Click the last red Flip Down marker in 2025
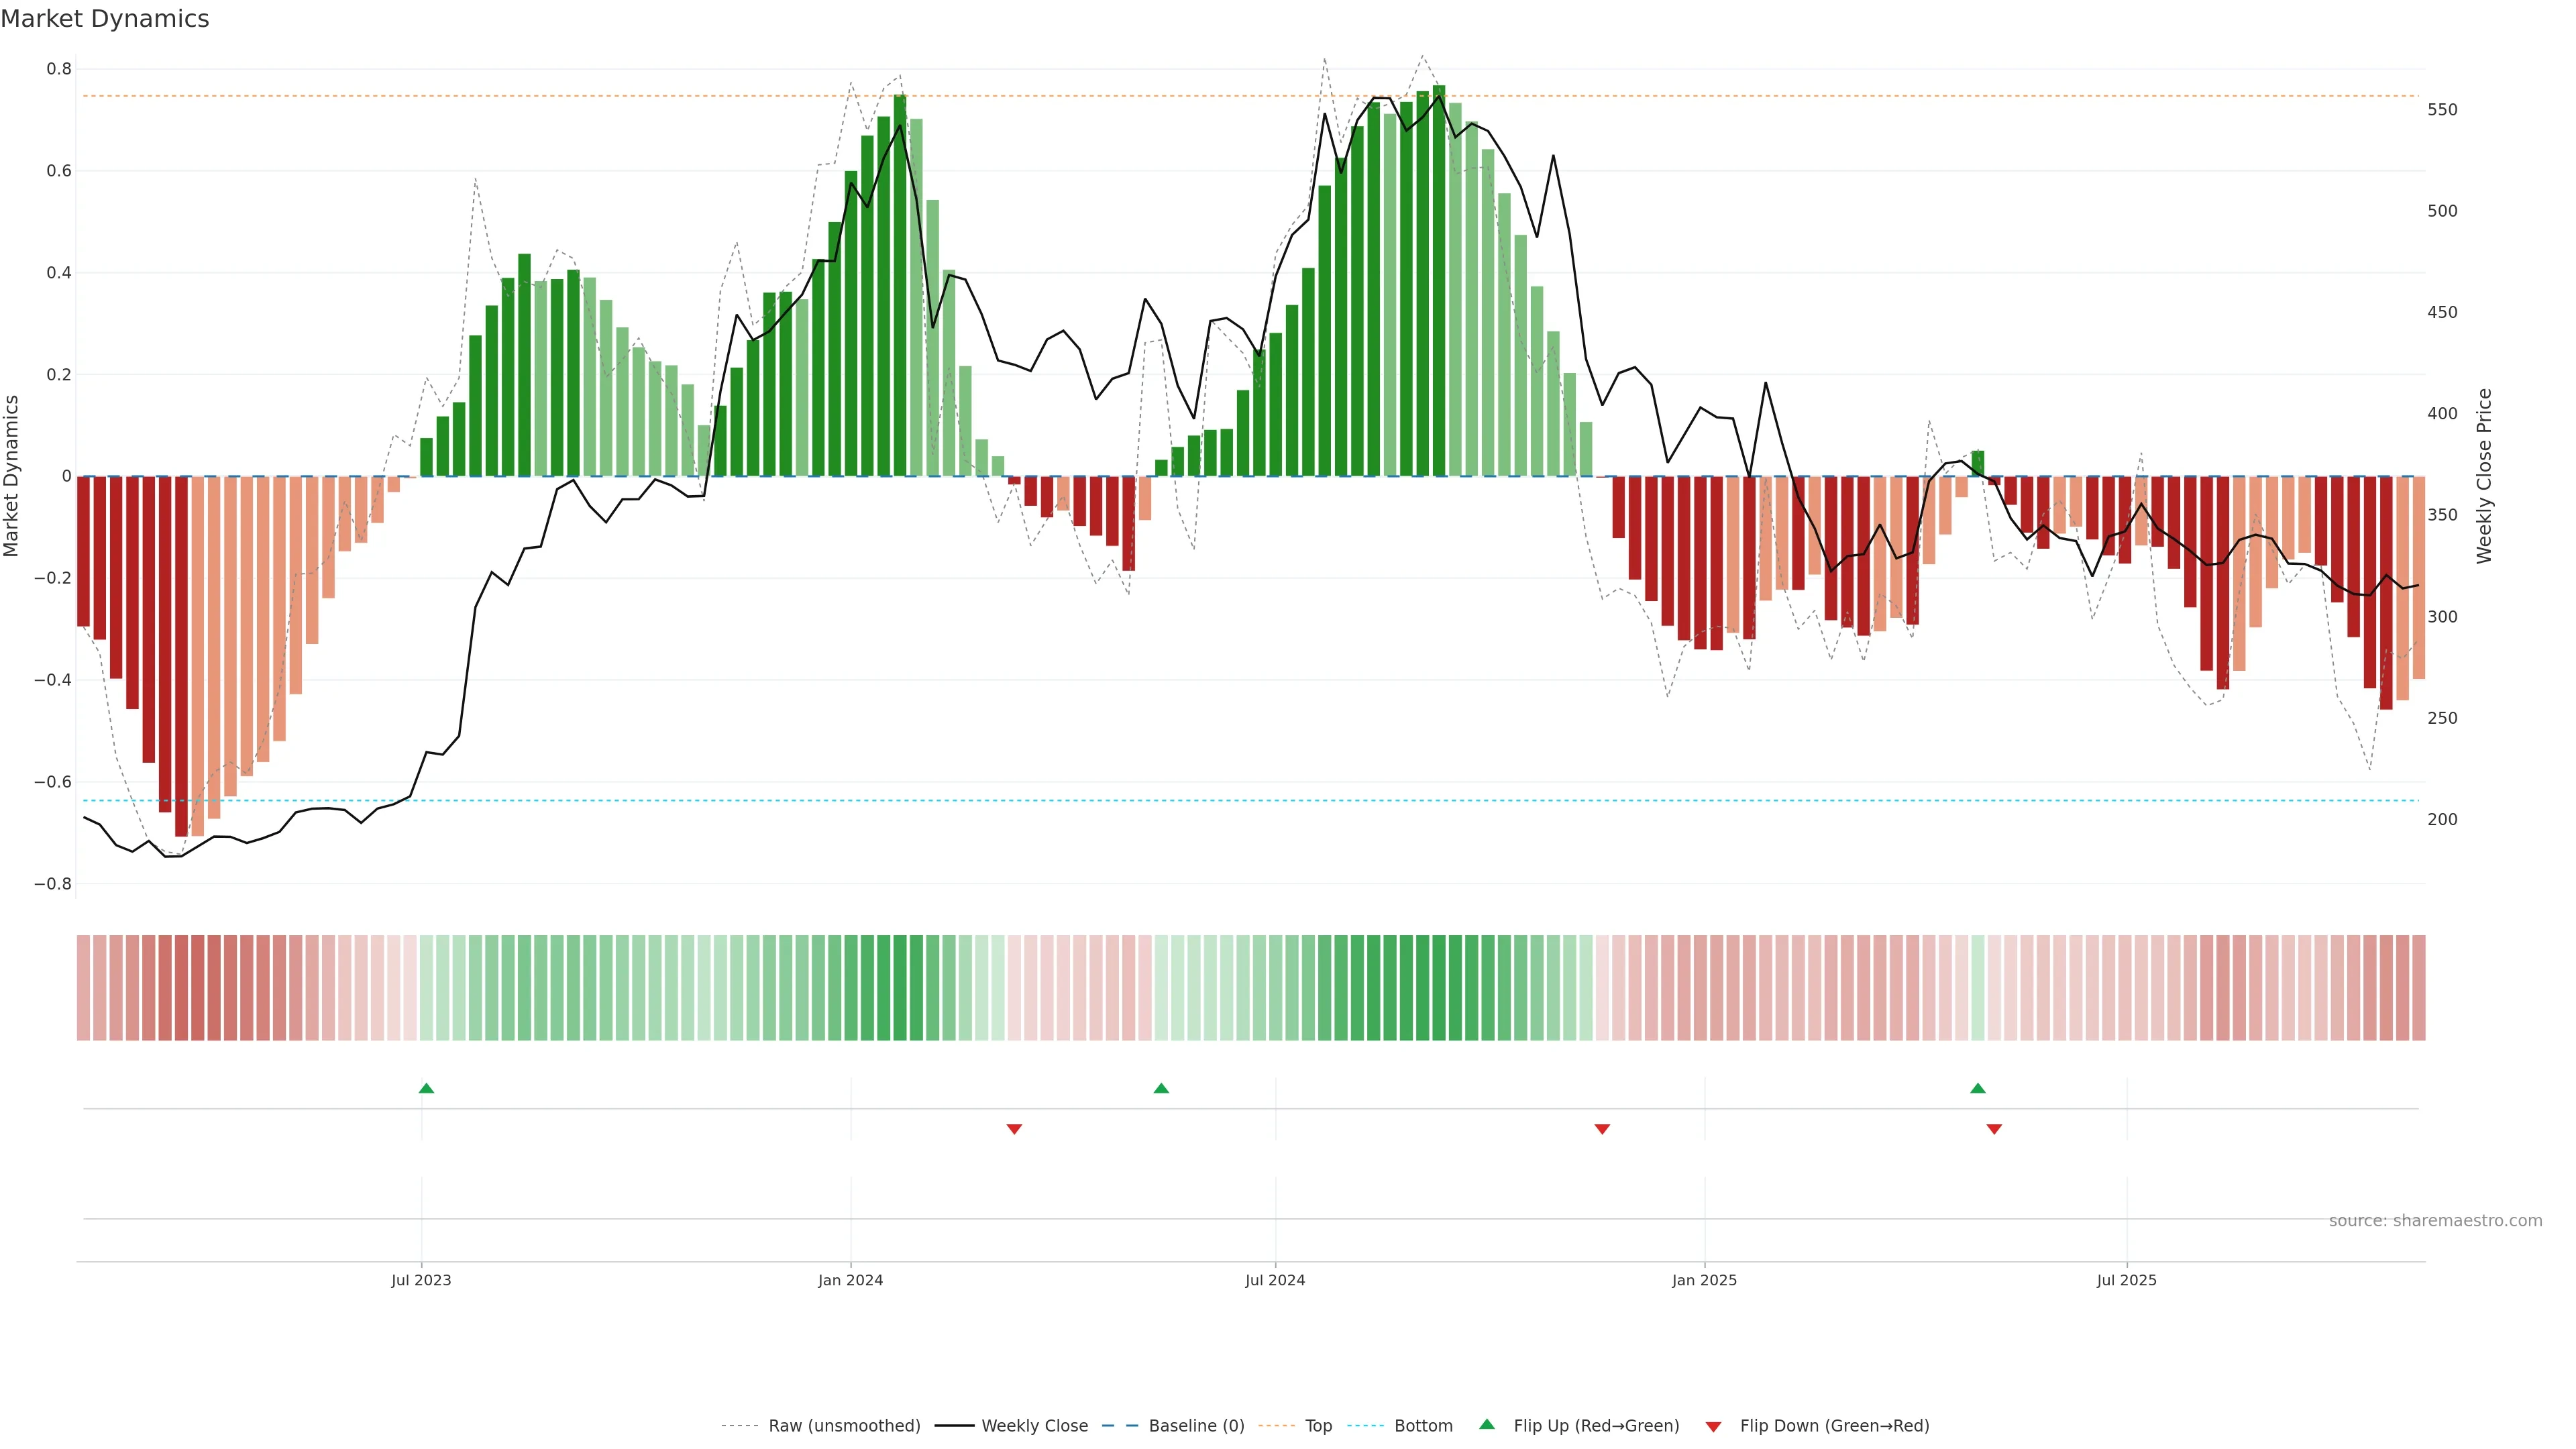Viewport: 2576px width, 1449px height. (1994, 1129)
